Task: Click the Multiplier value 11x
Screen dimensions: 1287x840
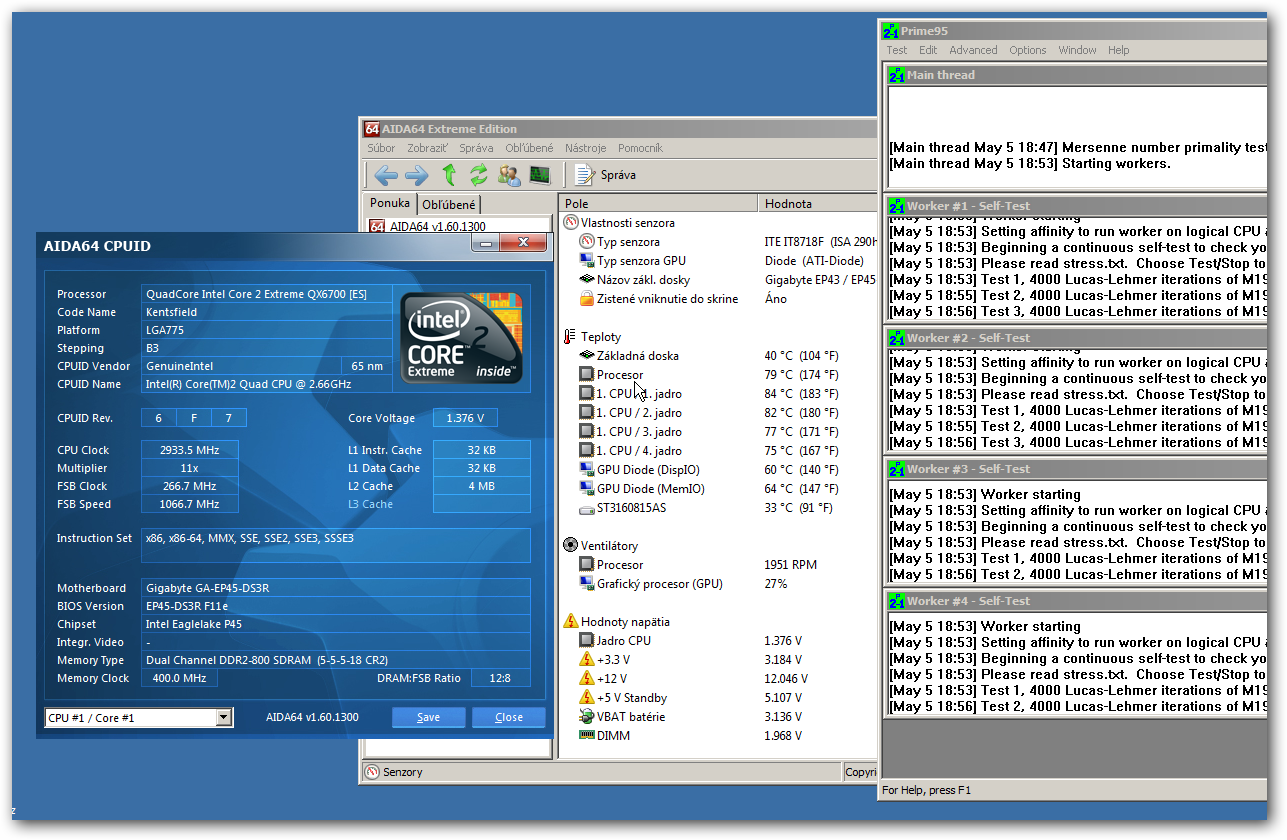Action: (190, 468)
